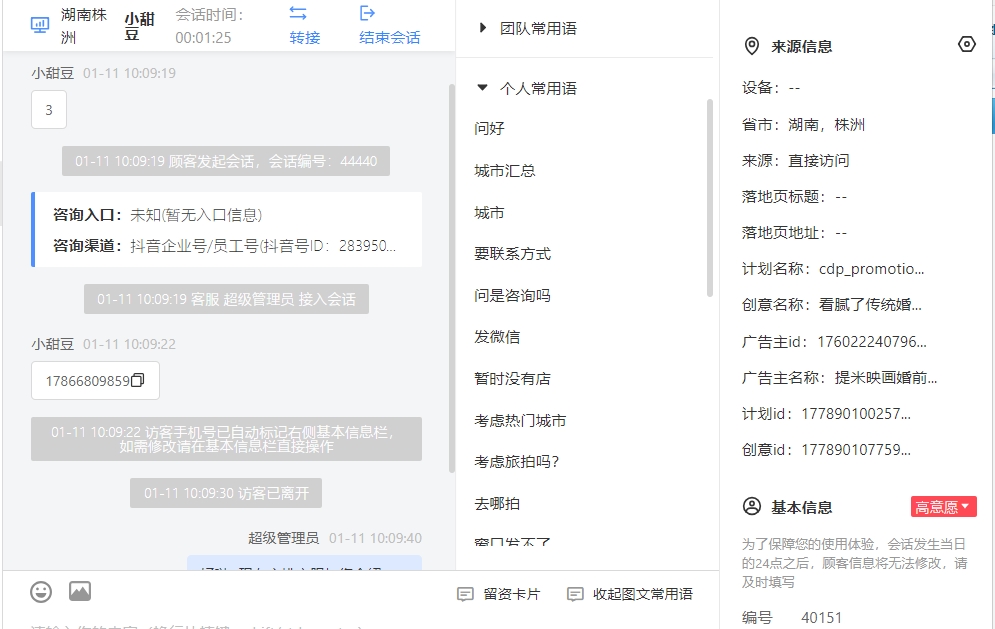Image resolution: width=995 pixels, height=629 pixels.
Task: Click the 转接 transfer arrows icon
Action: (x=298, y=13)
